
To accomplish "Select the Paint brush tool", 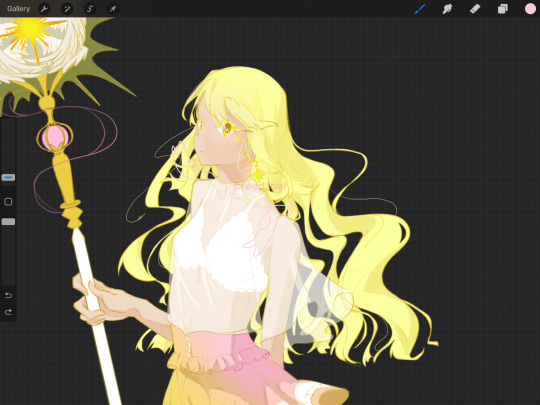I will click(420, 9).
